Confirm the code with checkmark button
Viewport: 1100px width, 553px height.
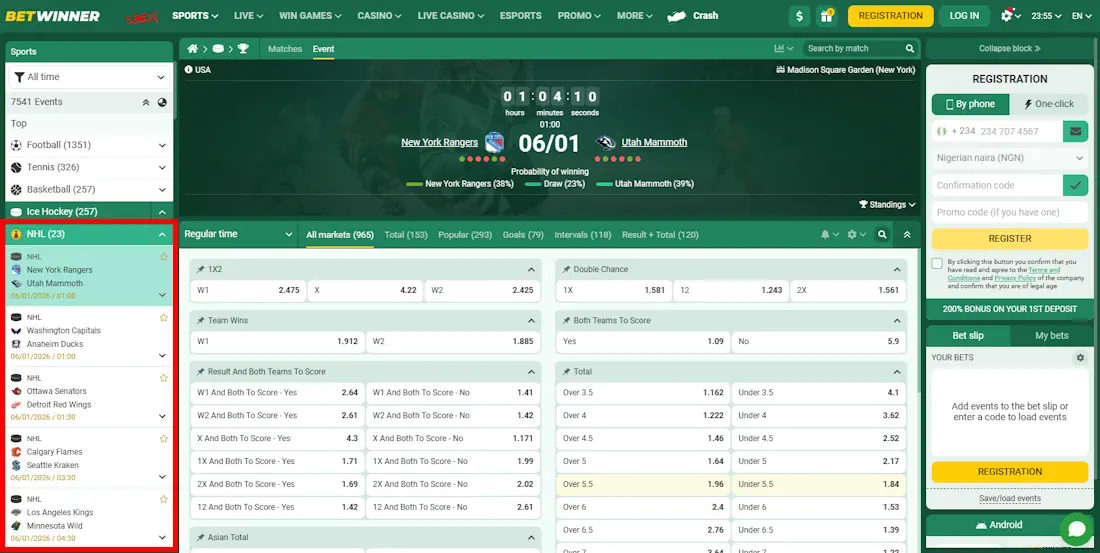point(1075,185)
